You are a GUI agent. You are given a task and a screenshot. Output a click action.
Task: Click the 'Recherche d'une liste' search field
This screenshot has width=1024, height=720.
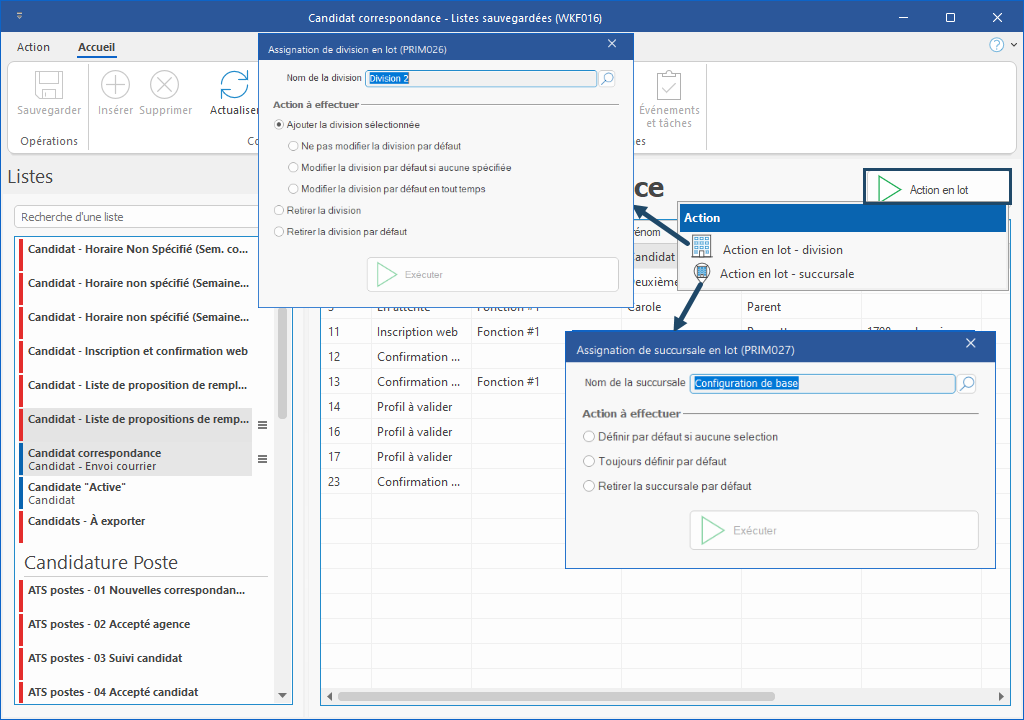tap(140, 217)
